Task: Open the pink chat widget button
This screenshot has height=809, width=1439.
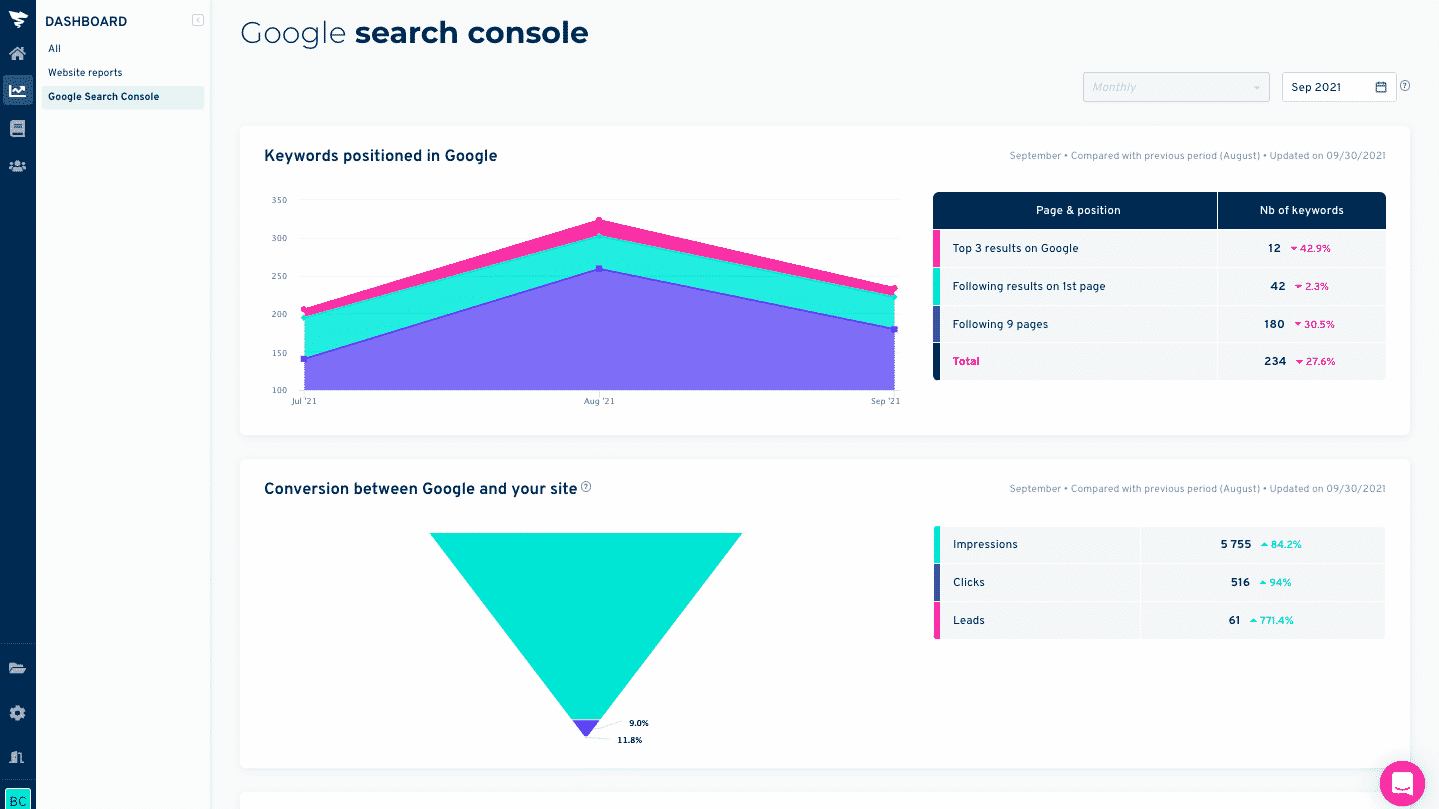Action: click(1402, 783)
